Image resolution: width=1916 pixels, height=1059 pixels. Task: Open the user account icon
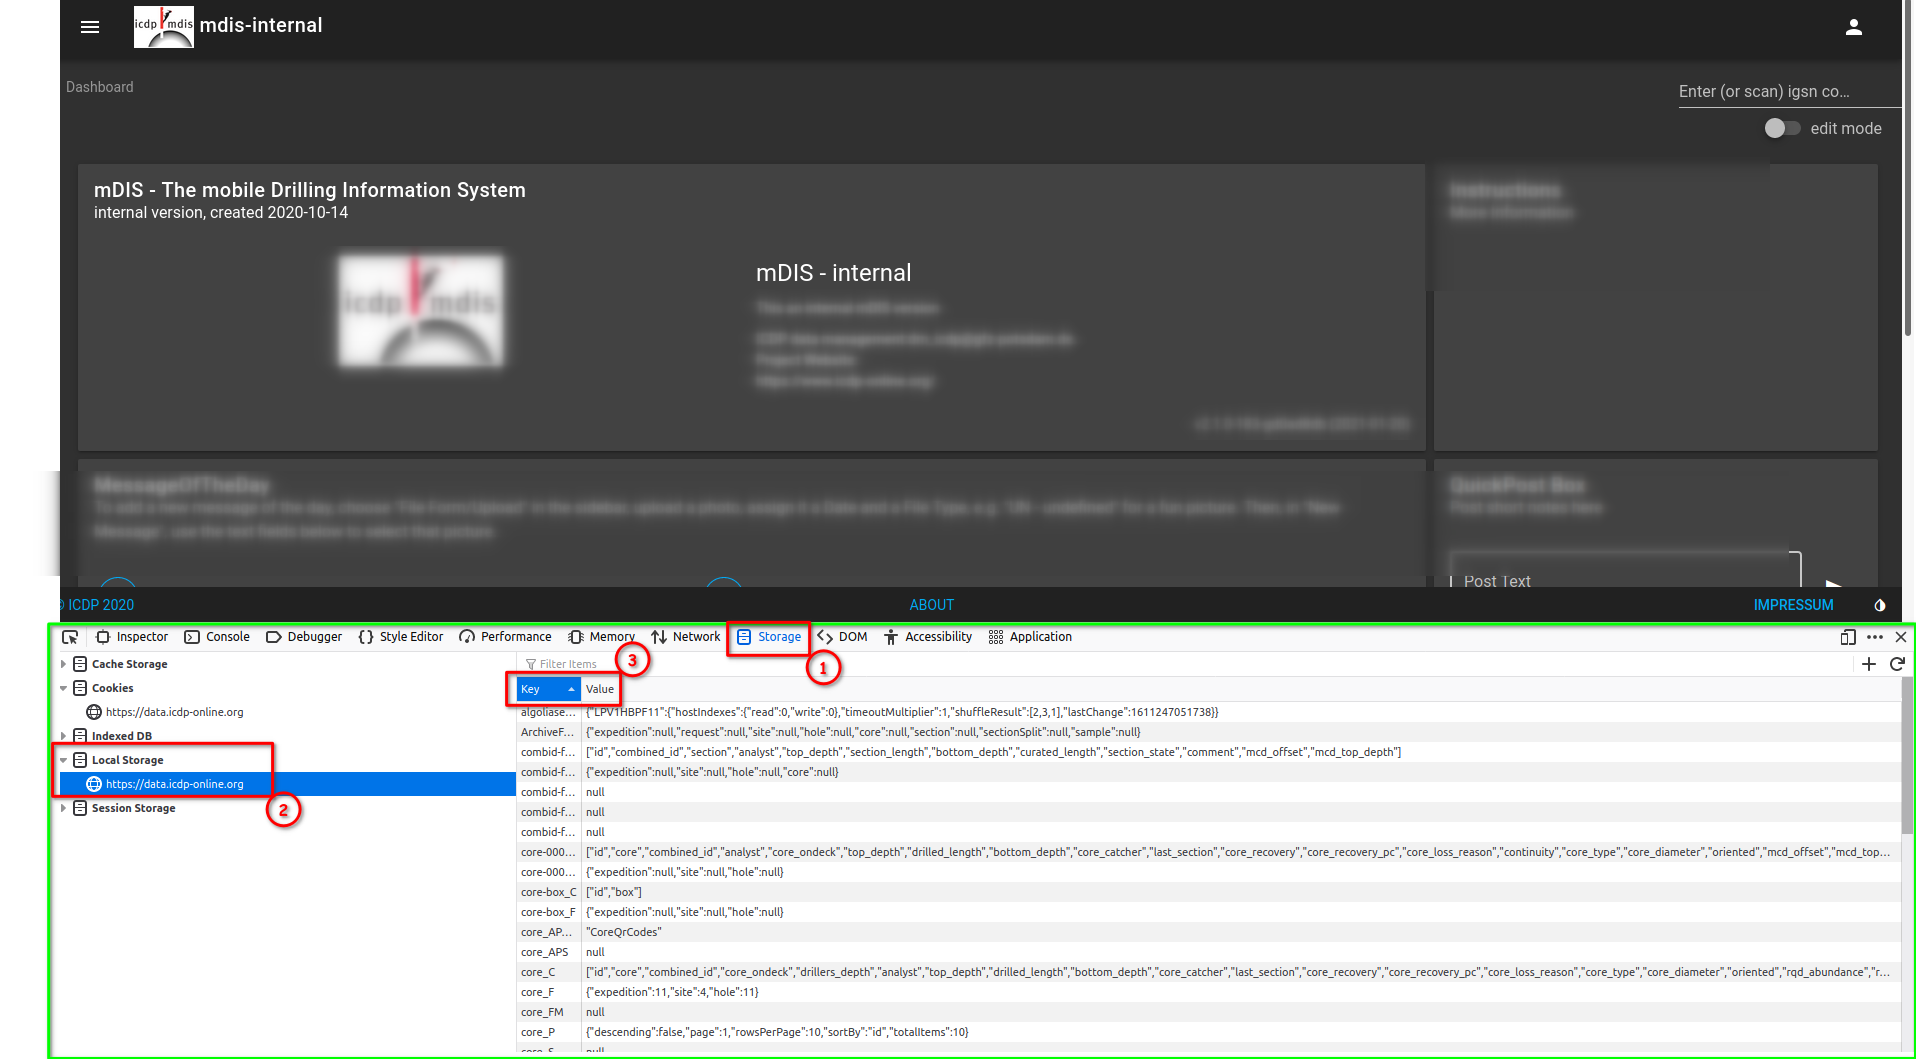point(1854,27)
